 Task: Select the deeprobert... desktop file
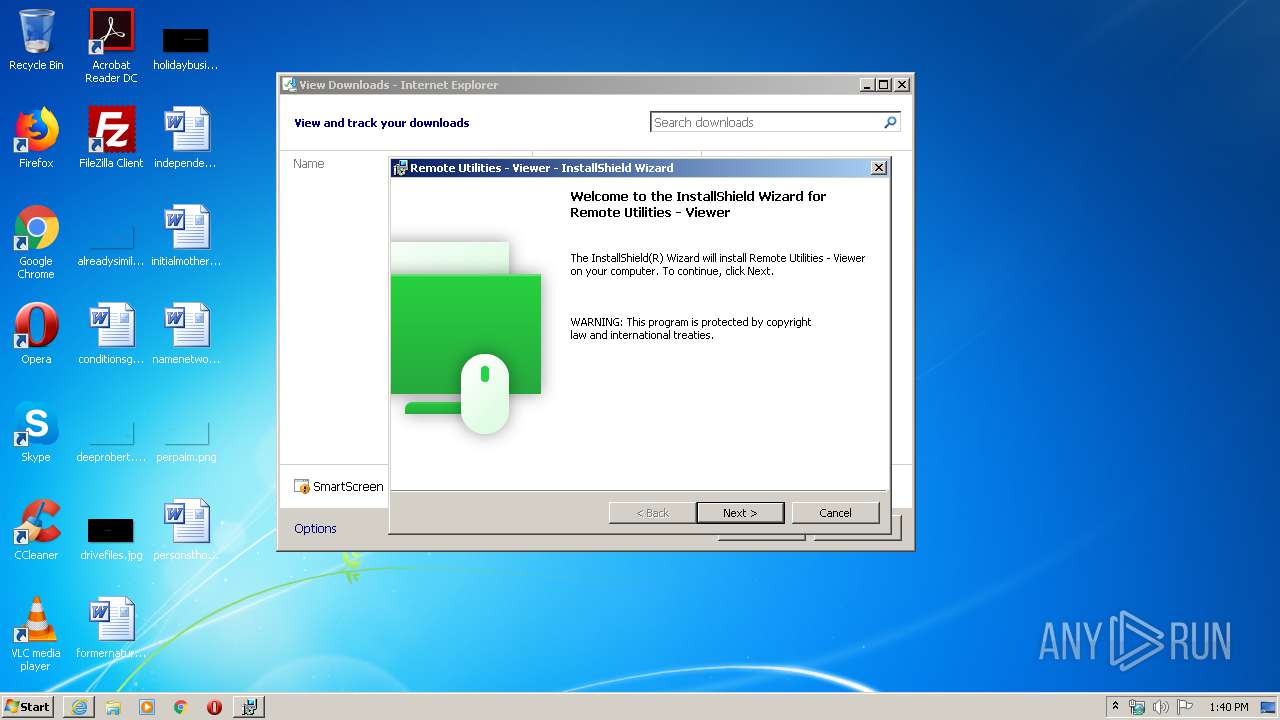pyautogui.click(x=111, y=442)
